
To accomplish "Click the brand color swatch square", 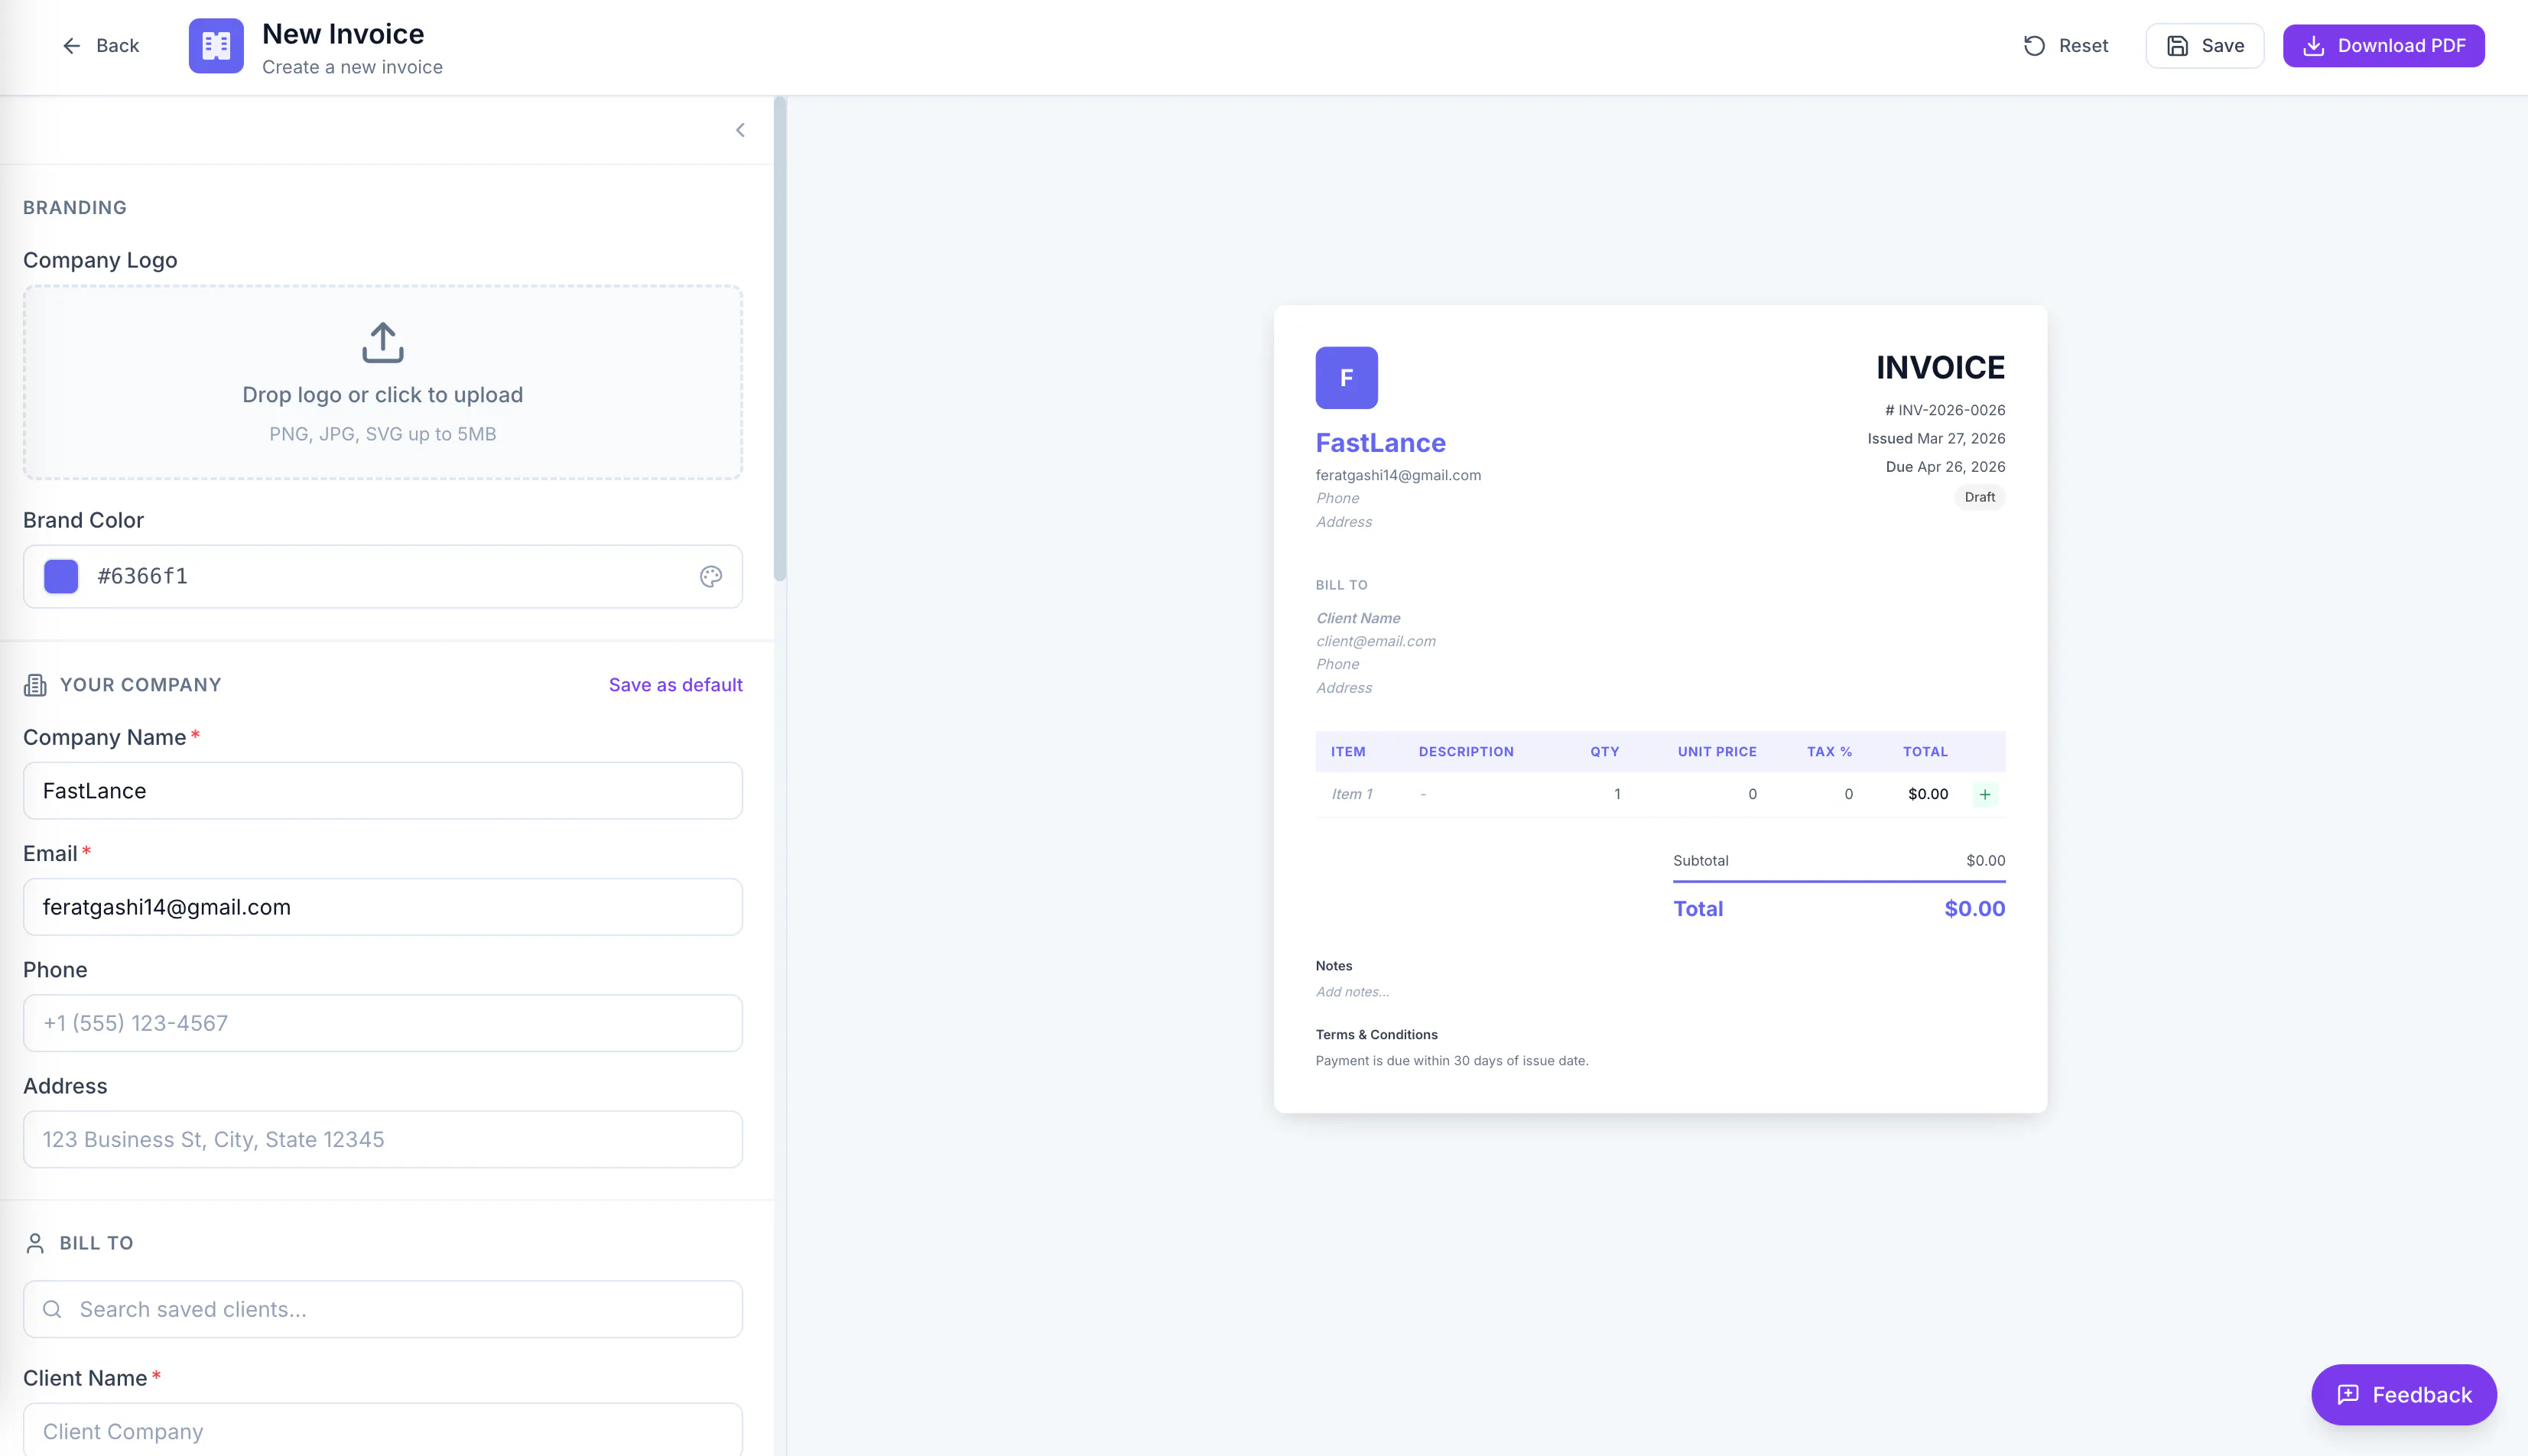I will 61,576.
